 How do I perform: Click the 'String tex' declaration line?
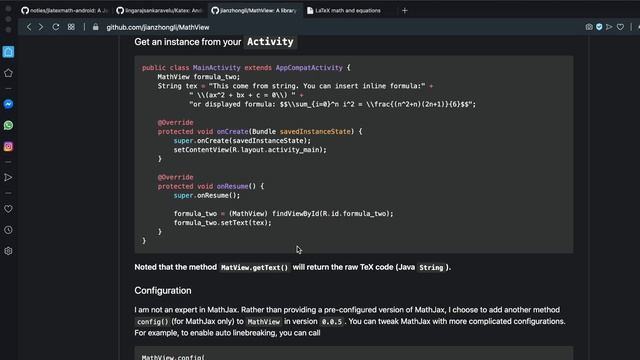(x=296, y=86)
